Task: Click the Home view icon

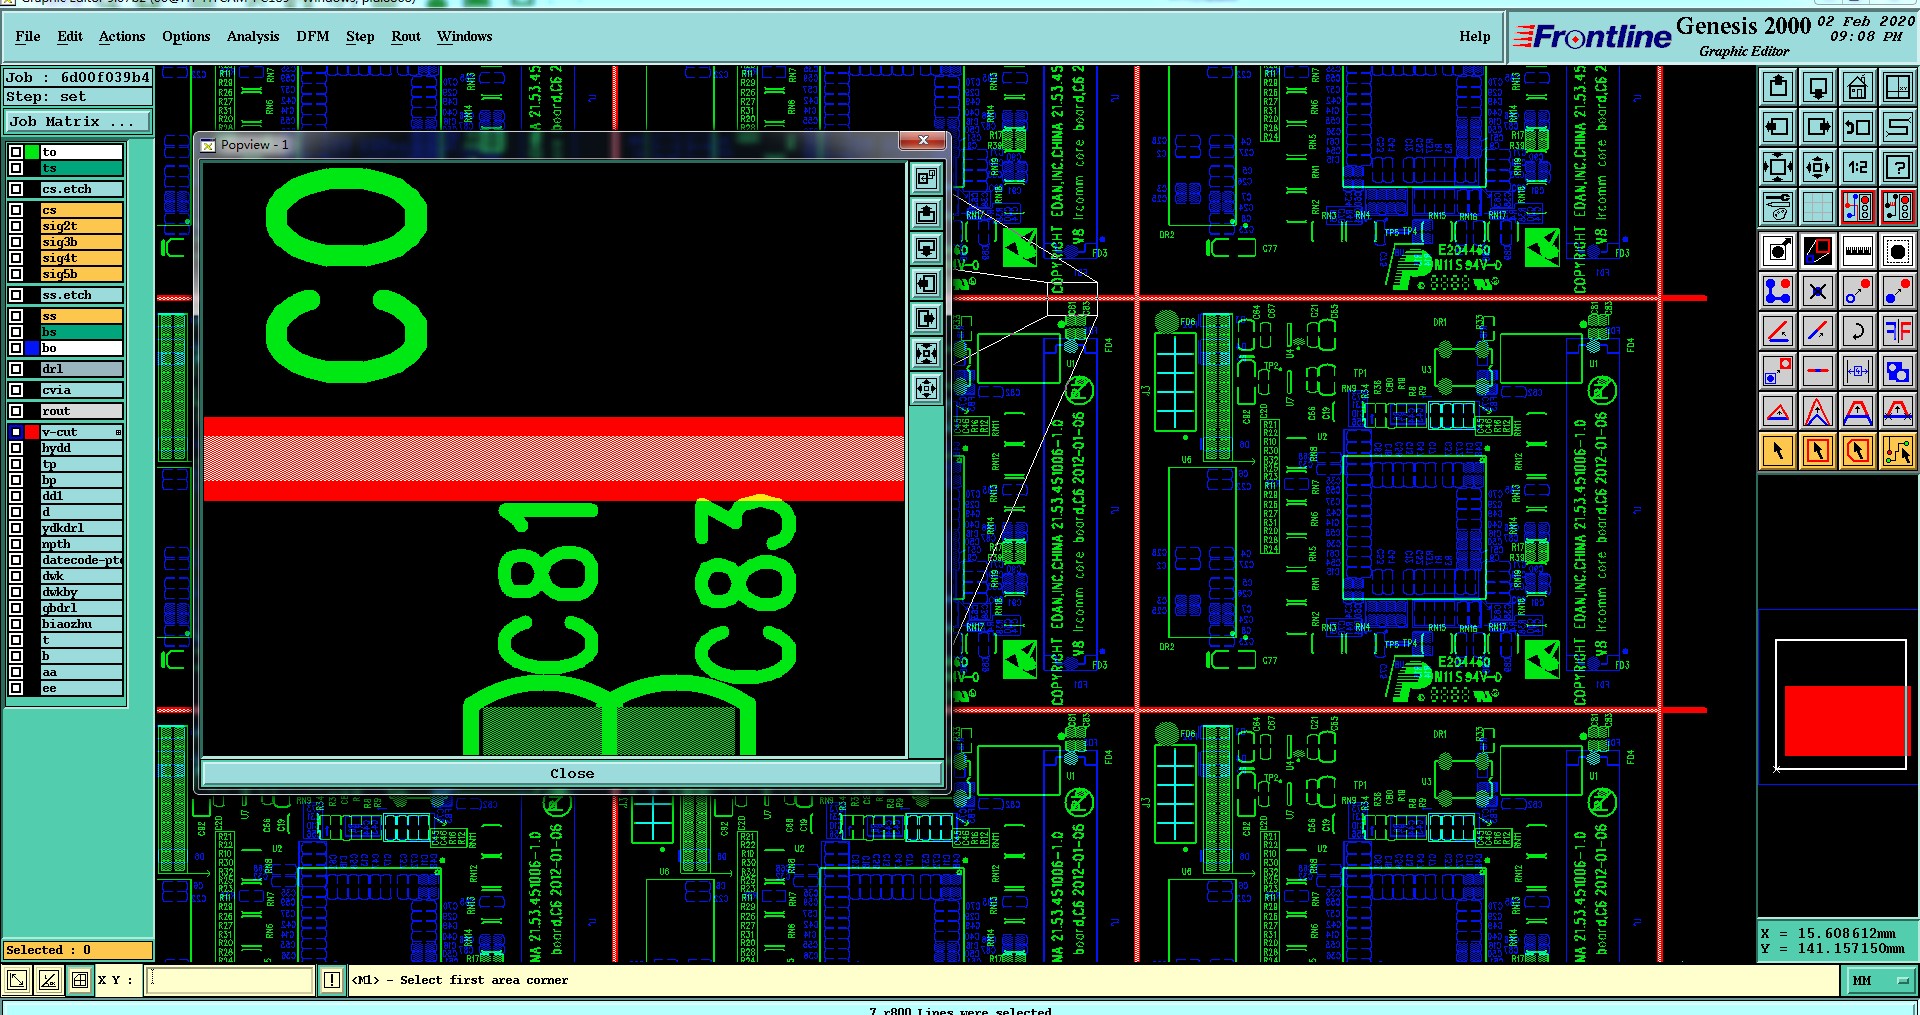Action: (x=1857, y=87)
